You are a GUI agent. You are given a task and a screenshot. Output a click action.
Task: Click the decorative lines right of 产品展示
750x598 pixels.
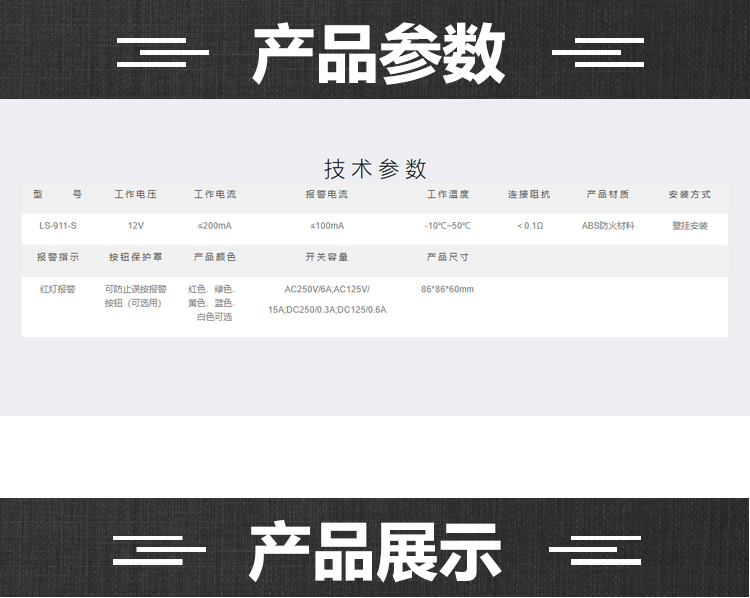(x=594, y=549)
